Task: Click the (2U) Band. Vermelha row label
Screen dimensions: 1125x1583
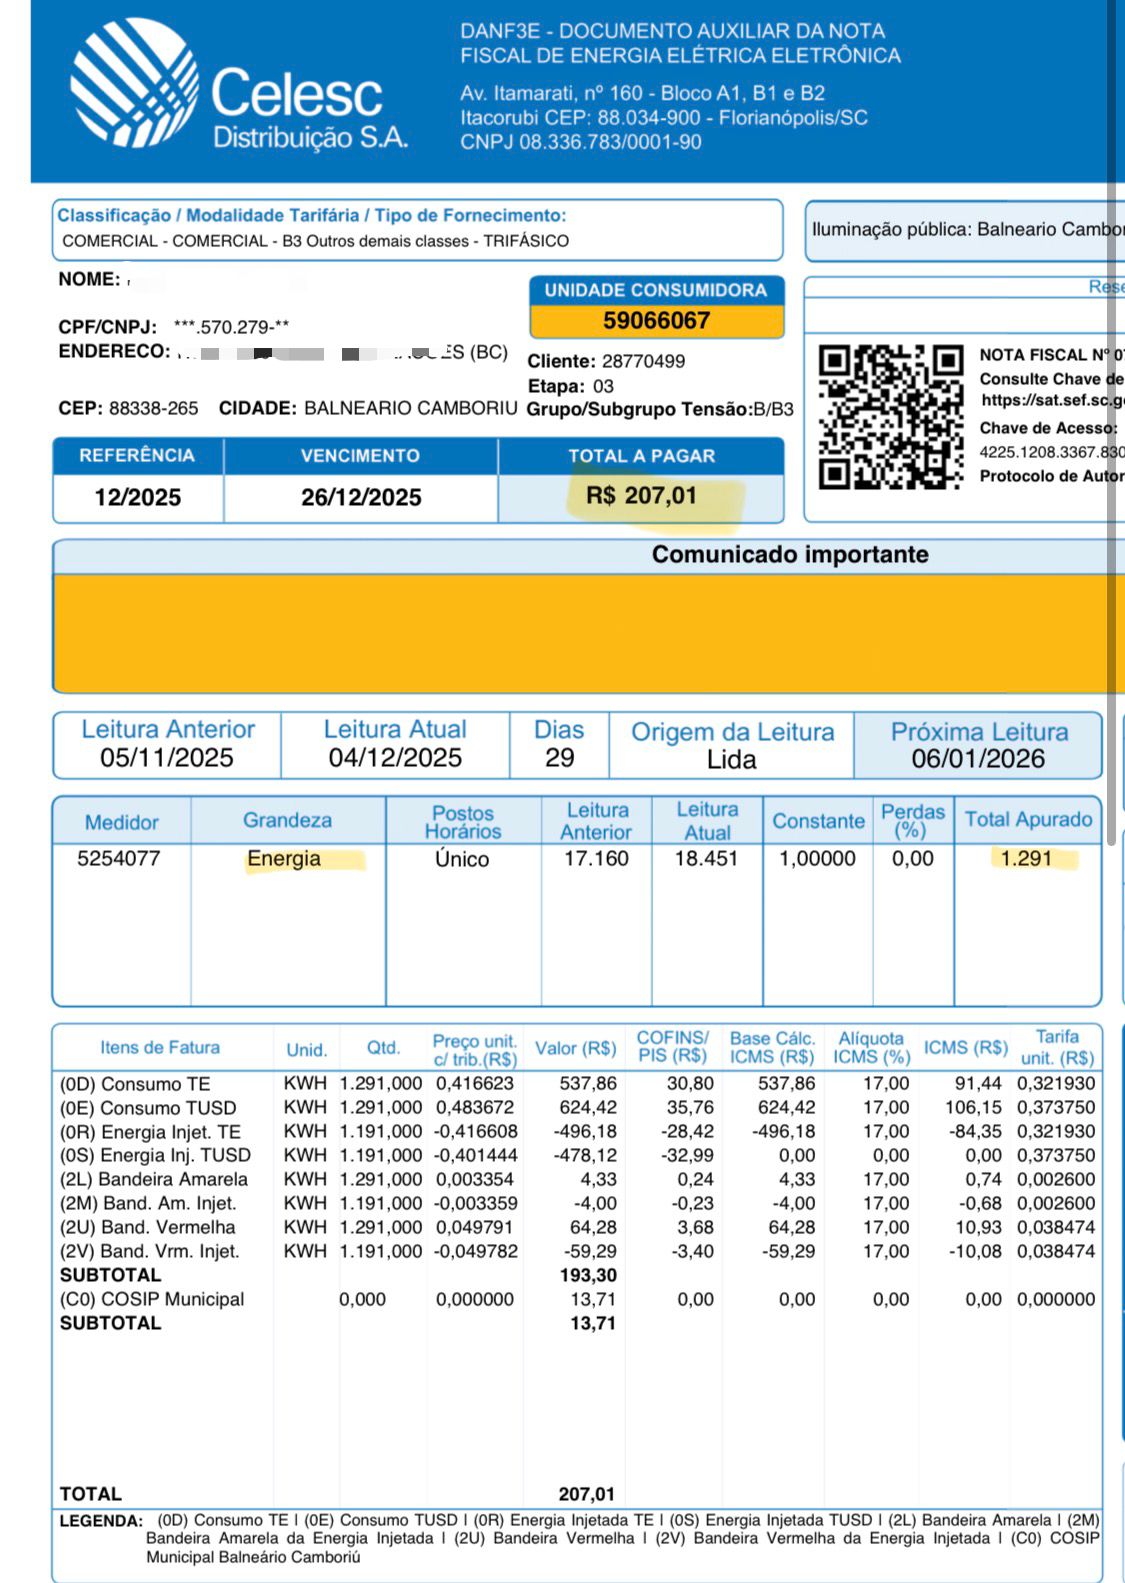Action: pos(147,1227)
